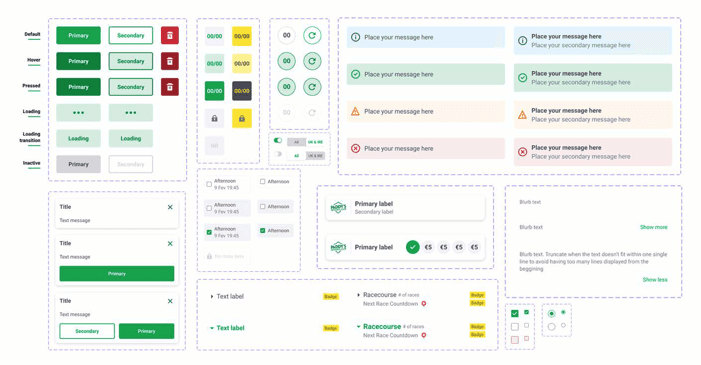Click the dark grey 00/00 odds tile

click(242, 91)
